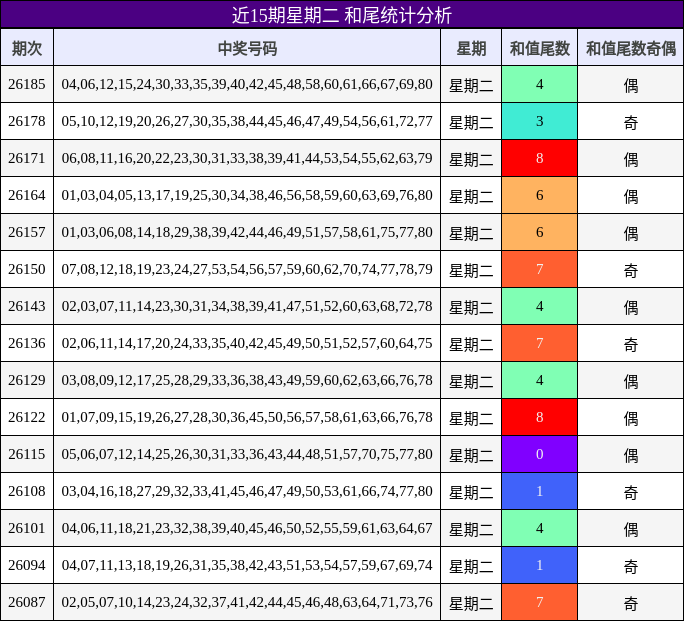Click blue tail value 1 in row 26094

point(540,565)
